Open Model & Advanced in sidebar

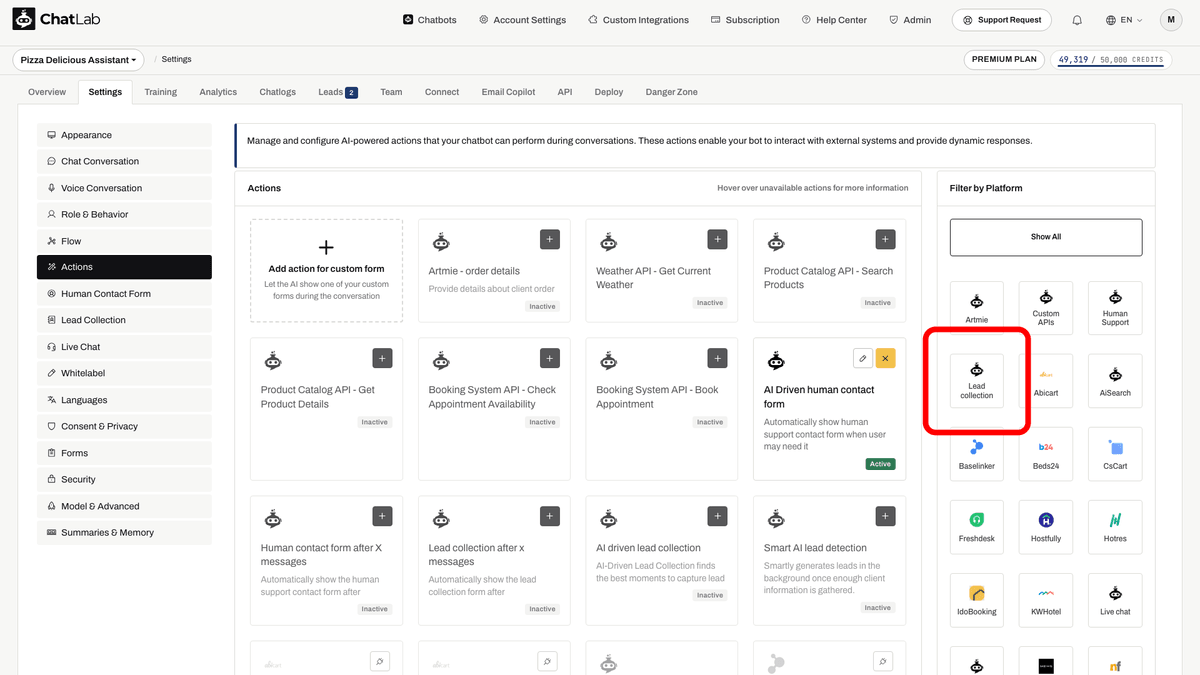point(124,506)
